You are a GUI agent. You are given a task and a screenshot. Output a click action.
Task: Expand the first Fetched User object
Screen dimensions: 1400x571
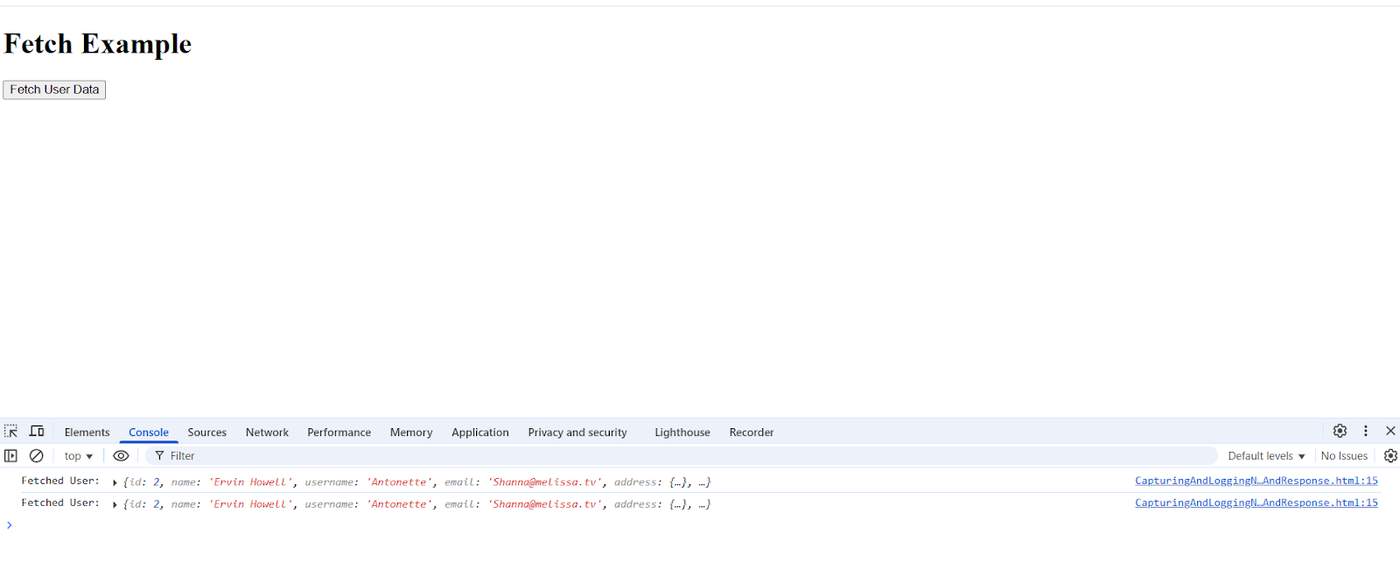point(115,483)
